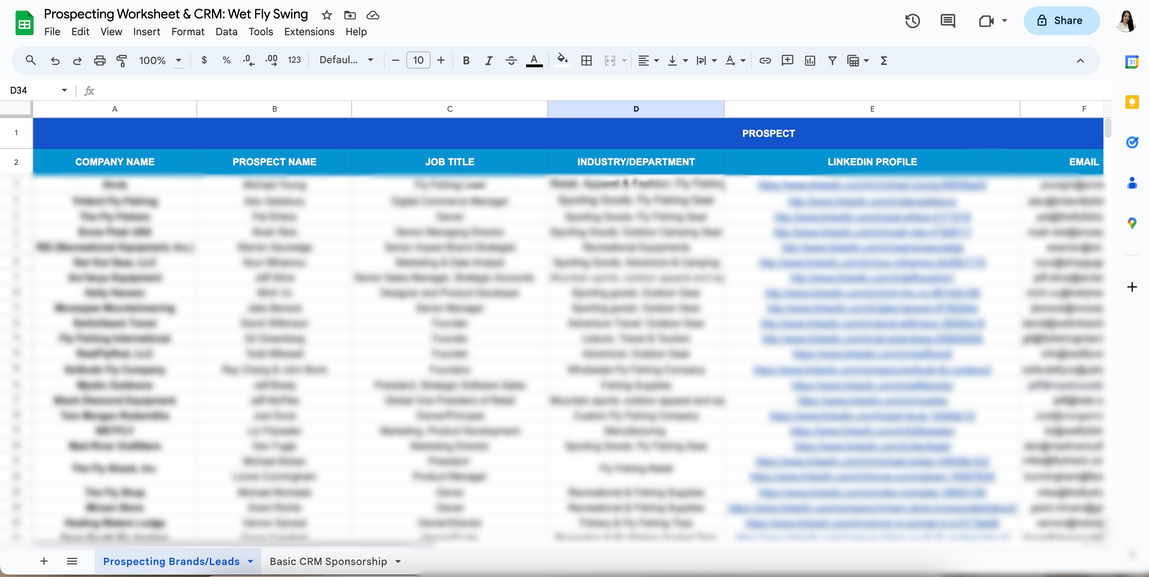The width and height of the screenshot is (1149, 577).
Task: Open the File menu
Action: pyautogui.click(x=52, y=32)
